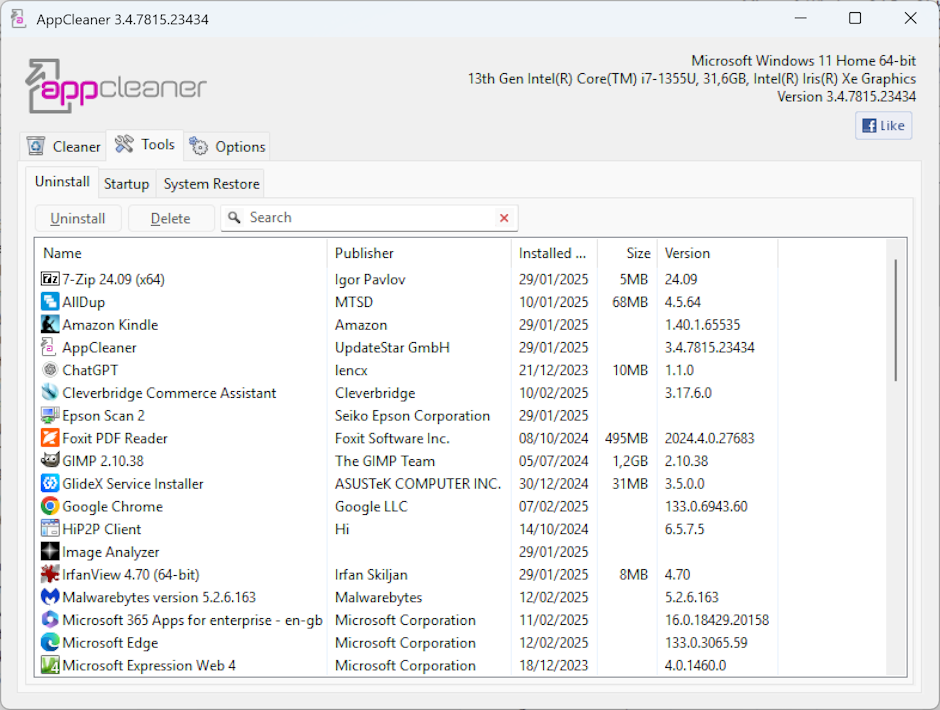This screenshot has height=710, width=940.
Task: Click the vertical scrollbar of the app list
Action: 895,320
